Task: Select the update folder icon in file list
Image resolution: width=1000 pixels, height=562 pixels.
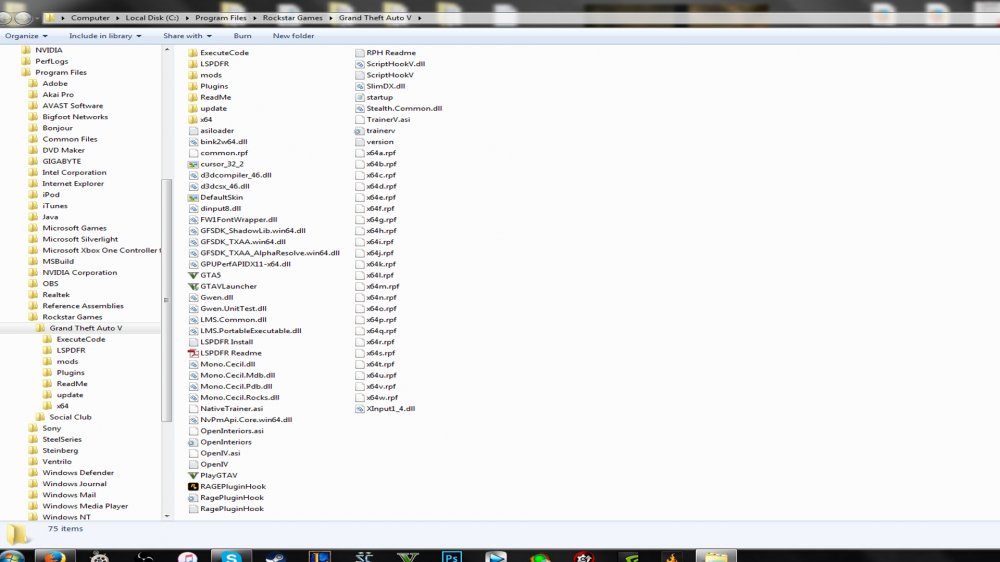Action: tap(193, 108)
